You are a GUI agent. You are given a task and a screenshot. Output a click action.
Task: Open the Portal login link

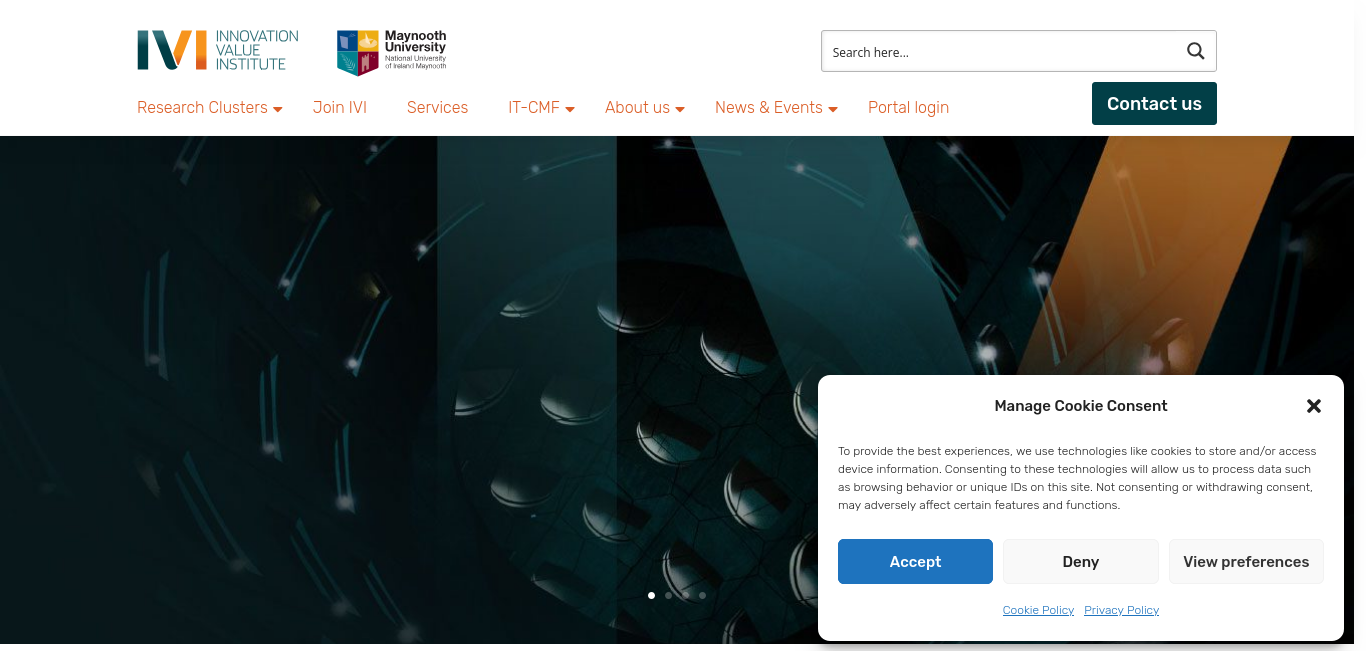[x=908, y=108]
